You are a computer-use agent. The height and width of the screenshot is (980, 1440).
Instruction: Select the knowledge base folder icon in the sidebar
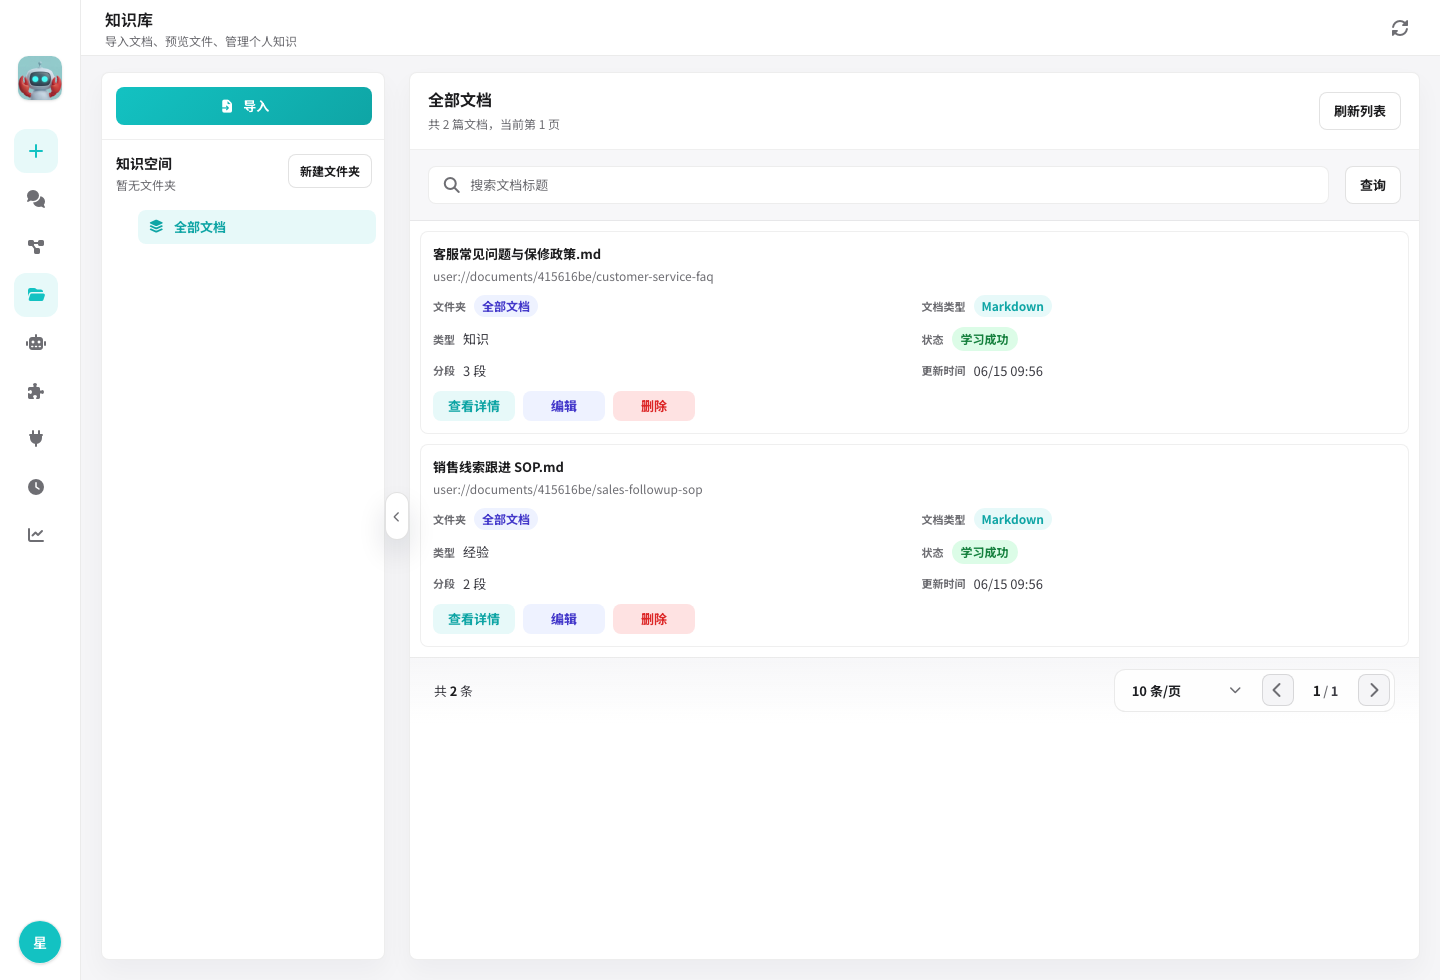[36, 295]
